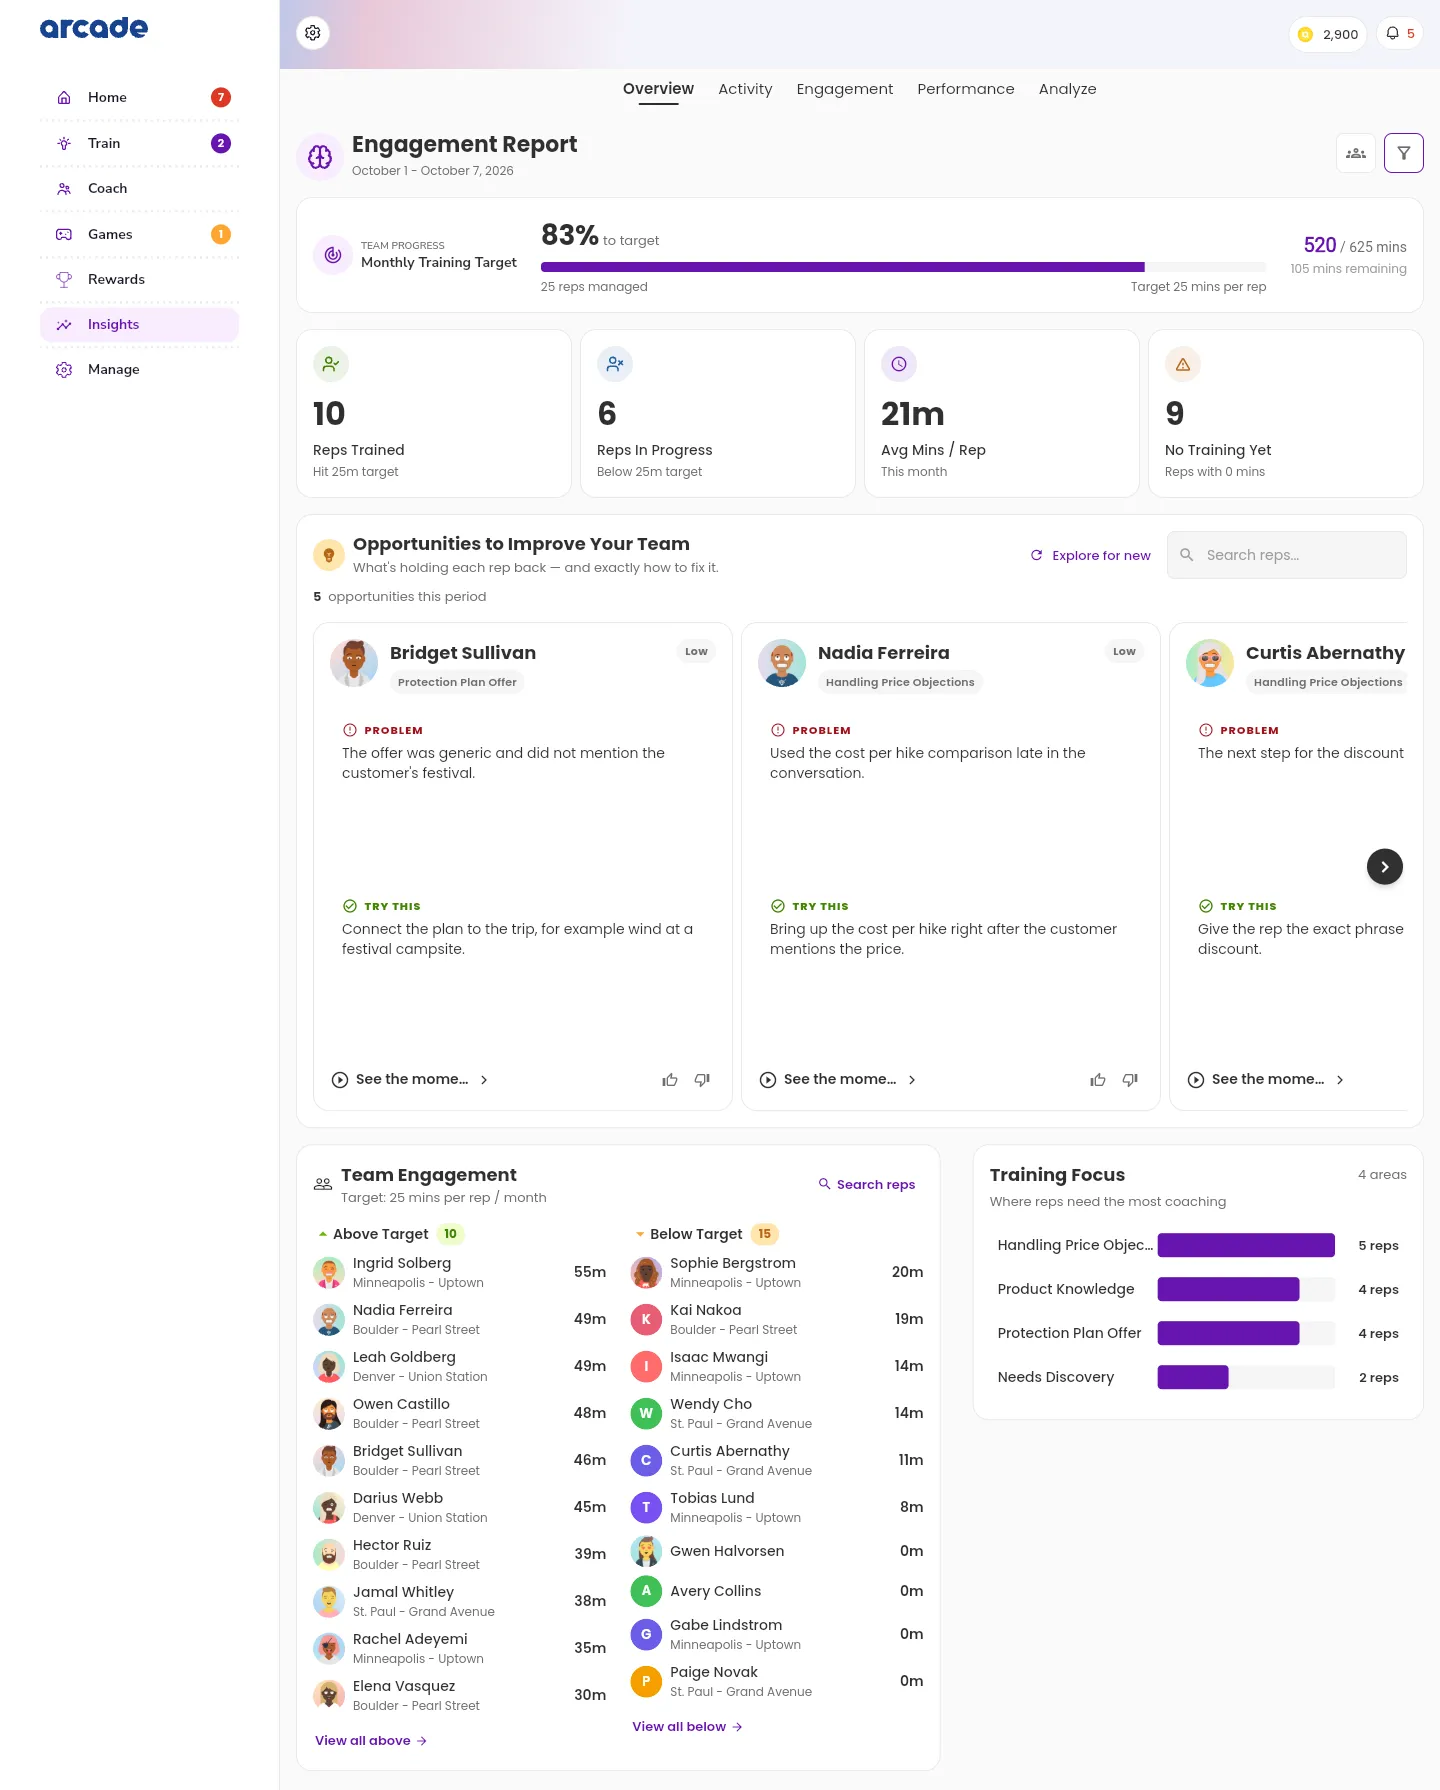This screenshot has width=1440, height=1790.
Task: Open Train in the sidebar
Action: pos(140,143)
